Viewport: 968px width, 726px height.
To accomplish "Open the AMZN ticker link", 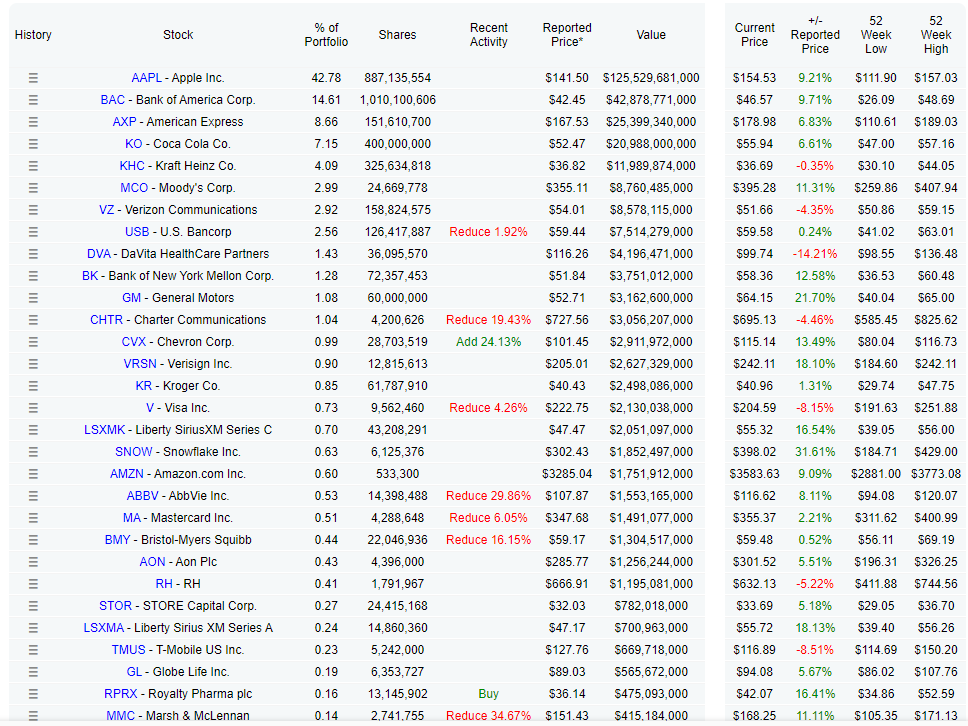I will click(127, 474).
